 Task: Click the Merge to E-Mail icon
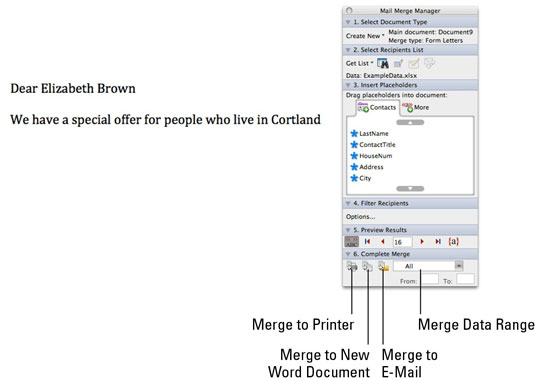coord(383,266)
